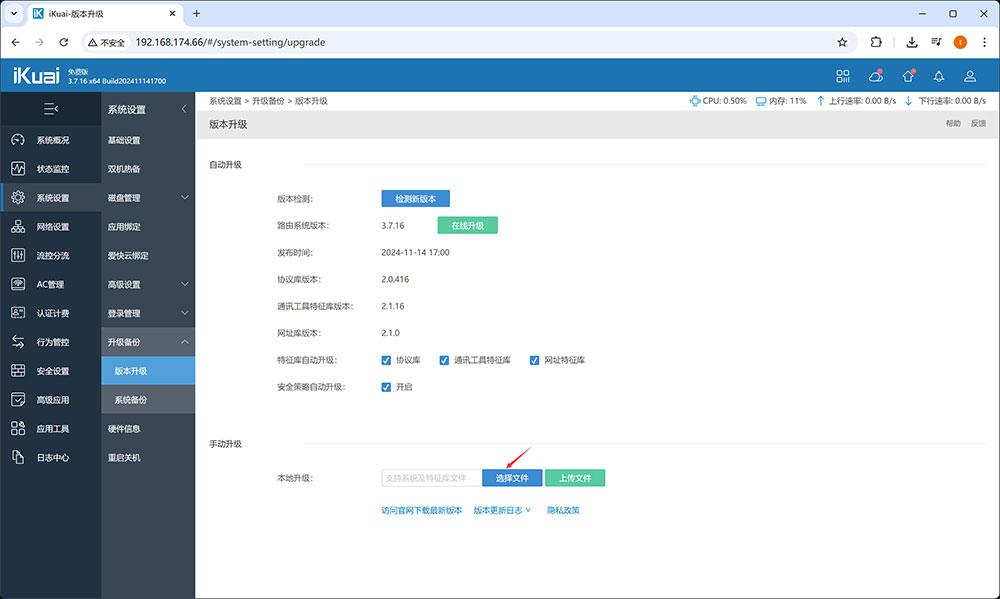Open 应用工具 grid icon
Screen dimensions: 1000x599
pyautogui.click(x=18, y=428)
